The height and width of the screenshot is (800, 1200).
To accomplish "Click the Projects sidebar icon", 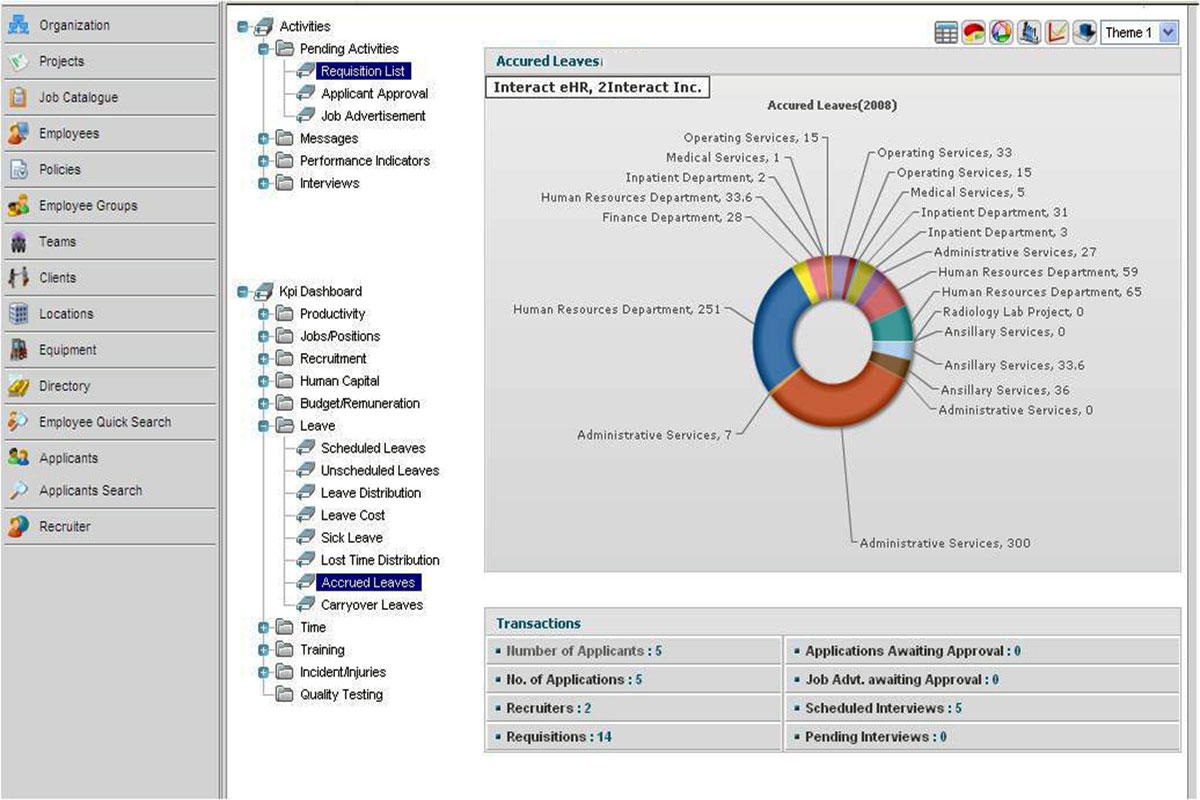I will [x=18, y=61].
